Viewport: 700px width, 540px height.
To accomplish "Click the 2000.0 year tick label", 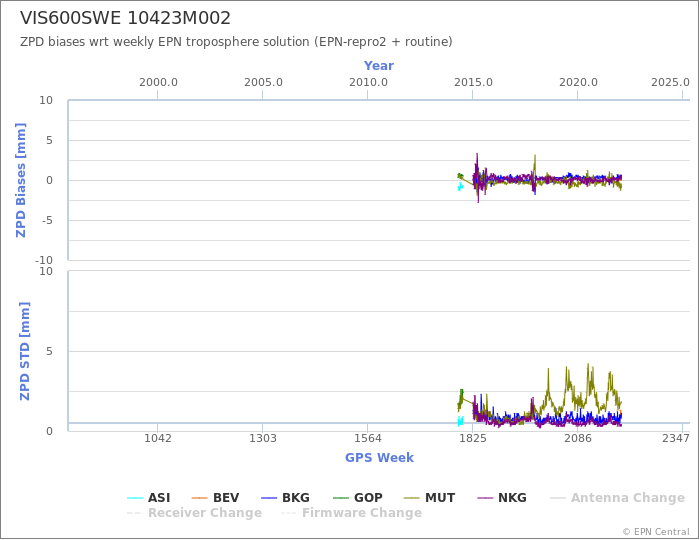I will click(x=158, y=83).
